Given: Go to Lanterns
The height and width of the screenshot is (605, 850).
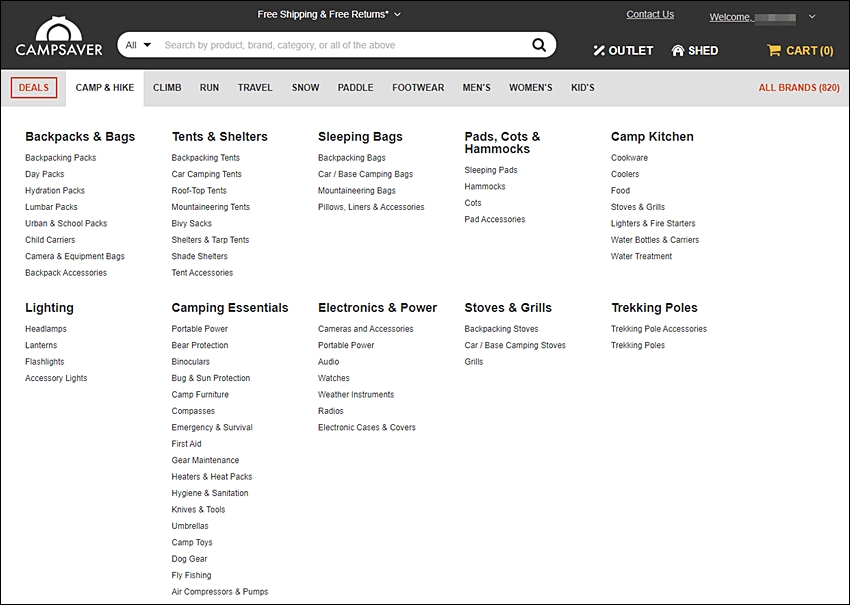Looking at the screenshot, I should tap(41, 345).
